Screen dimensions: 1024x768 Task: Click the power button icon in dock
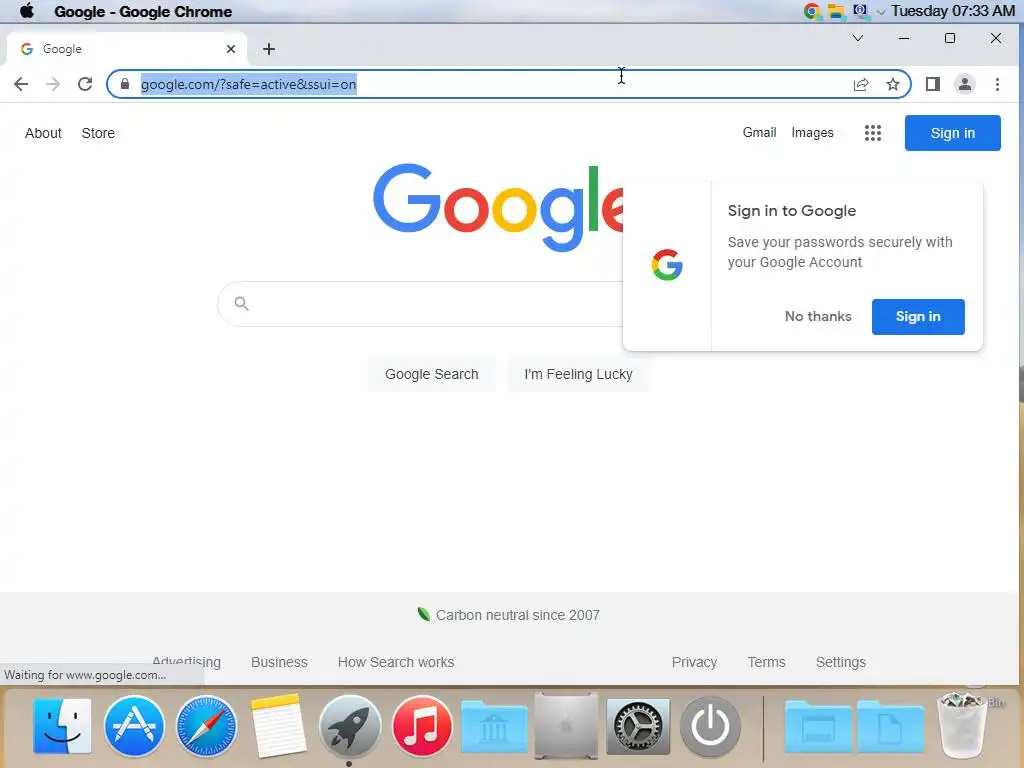(710, 726)
